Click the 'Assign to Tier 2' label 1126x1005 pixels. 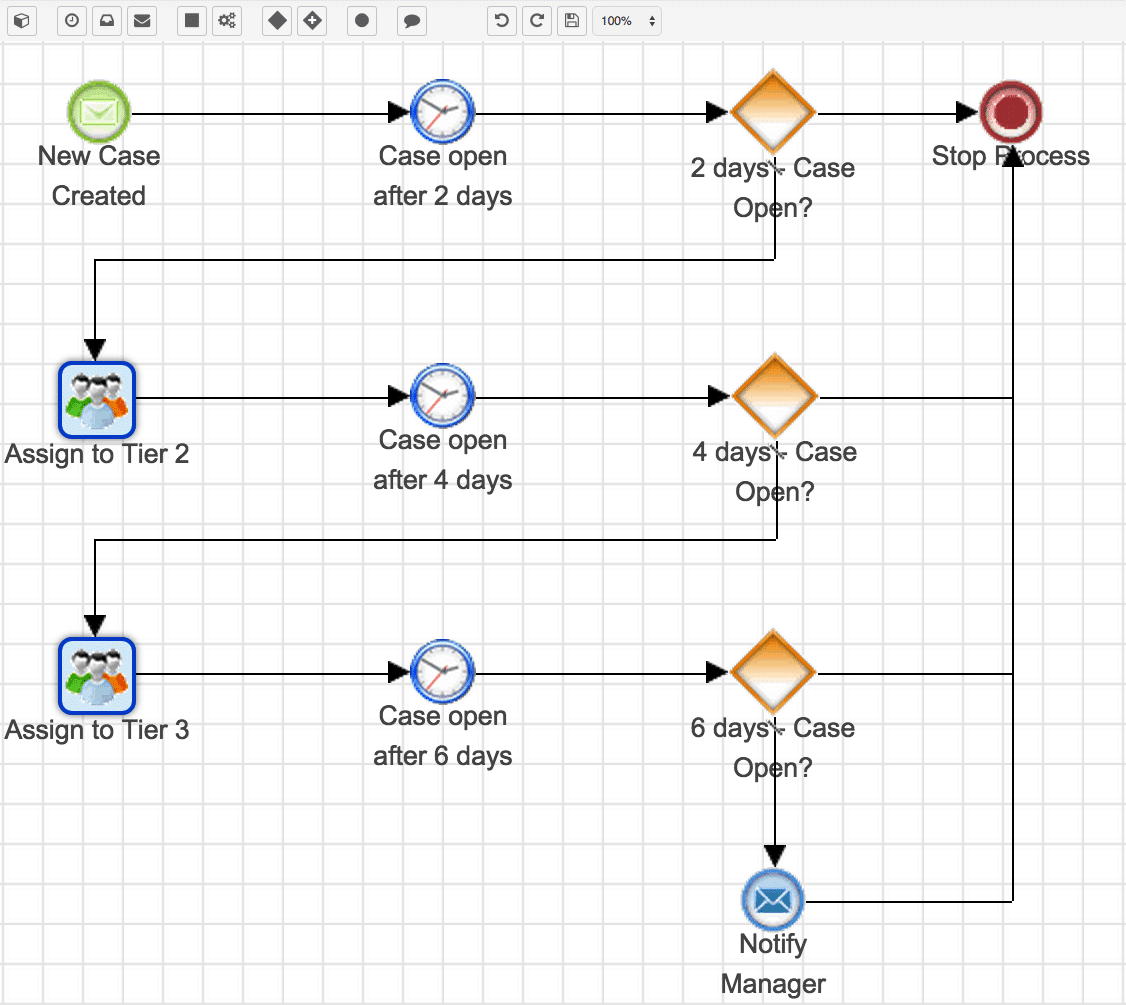click(97, 454)
